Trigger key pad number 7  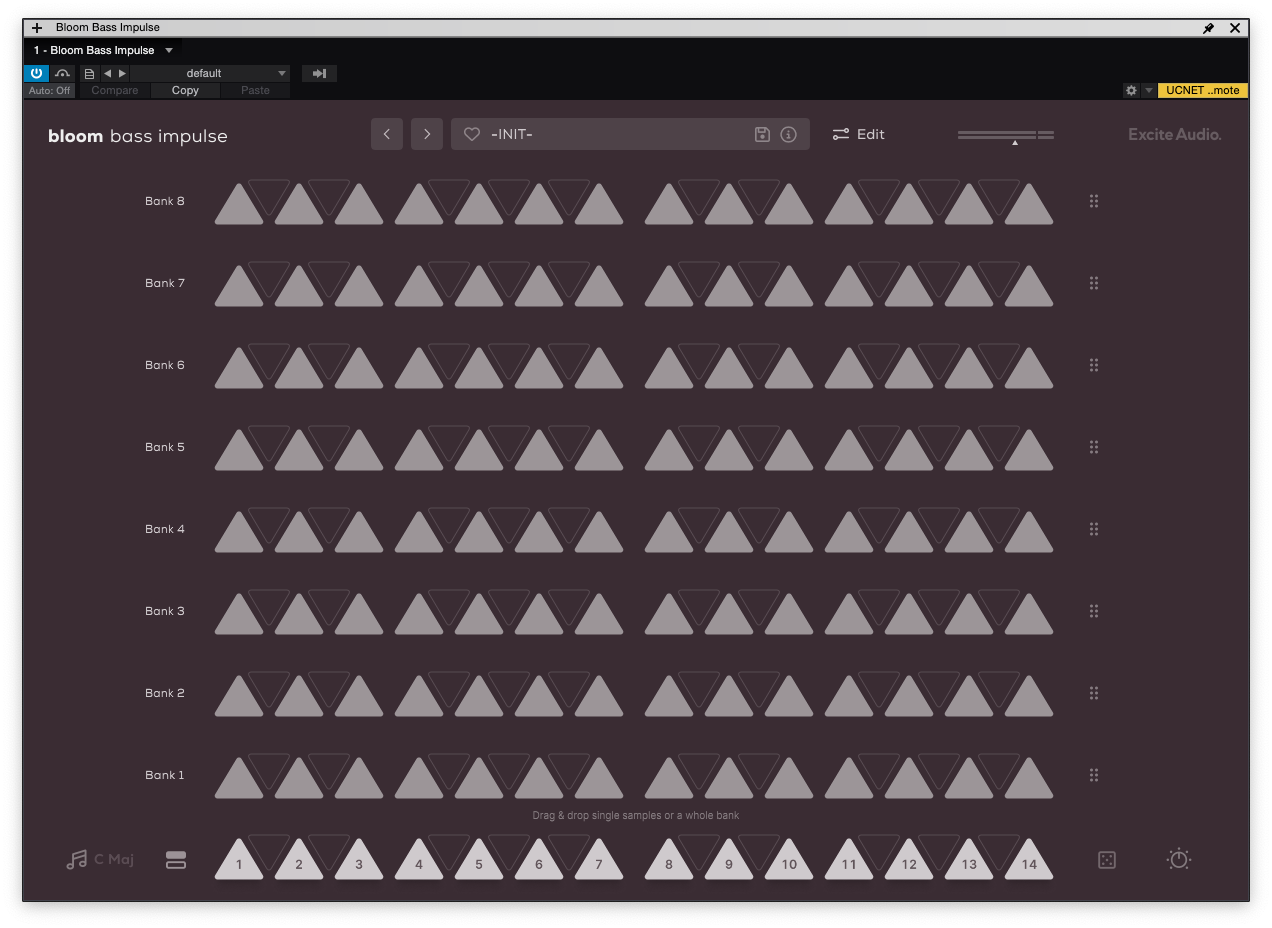point(599,863)
